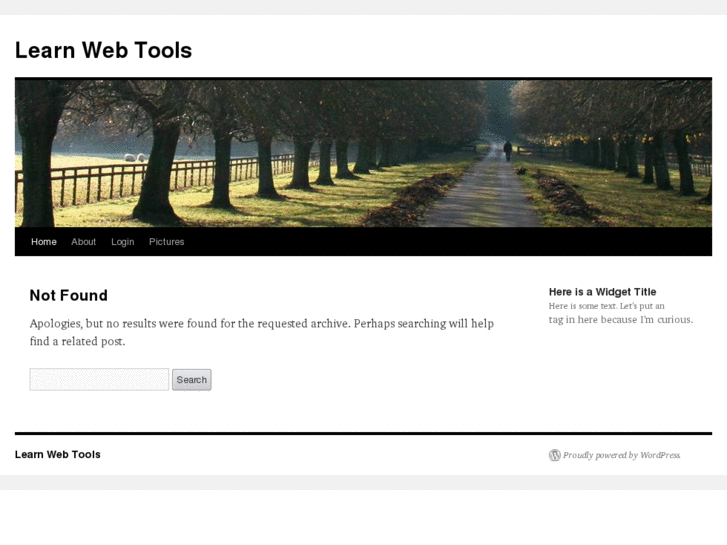The image size is (727, 545).
Task: Open the About page in the navigation
Action: (83, 242)
